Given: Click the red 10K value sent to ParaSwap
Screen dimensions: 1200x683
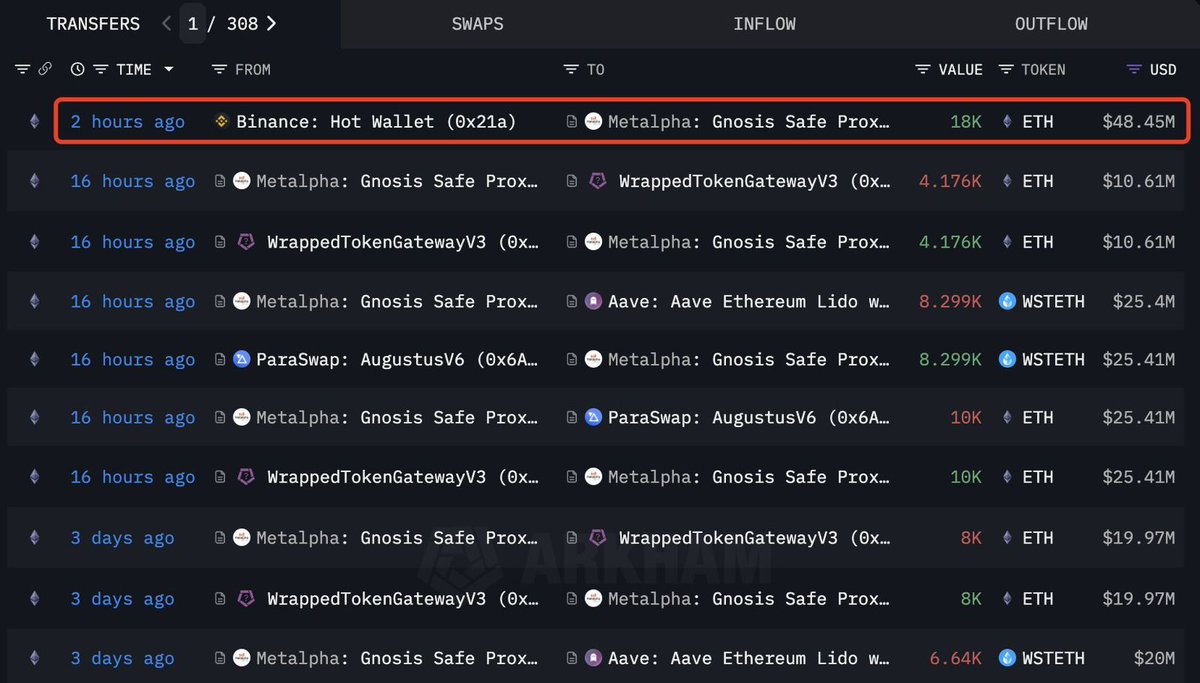Looking at the screenshot, I should click(x=965, y=417).
